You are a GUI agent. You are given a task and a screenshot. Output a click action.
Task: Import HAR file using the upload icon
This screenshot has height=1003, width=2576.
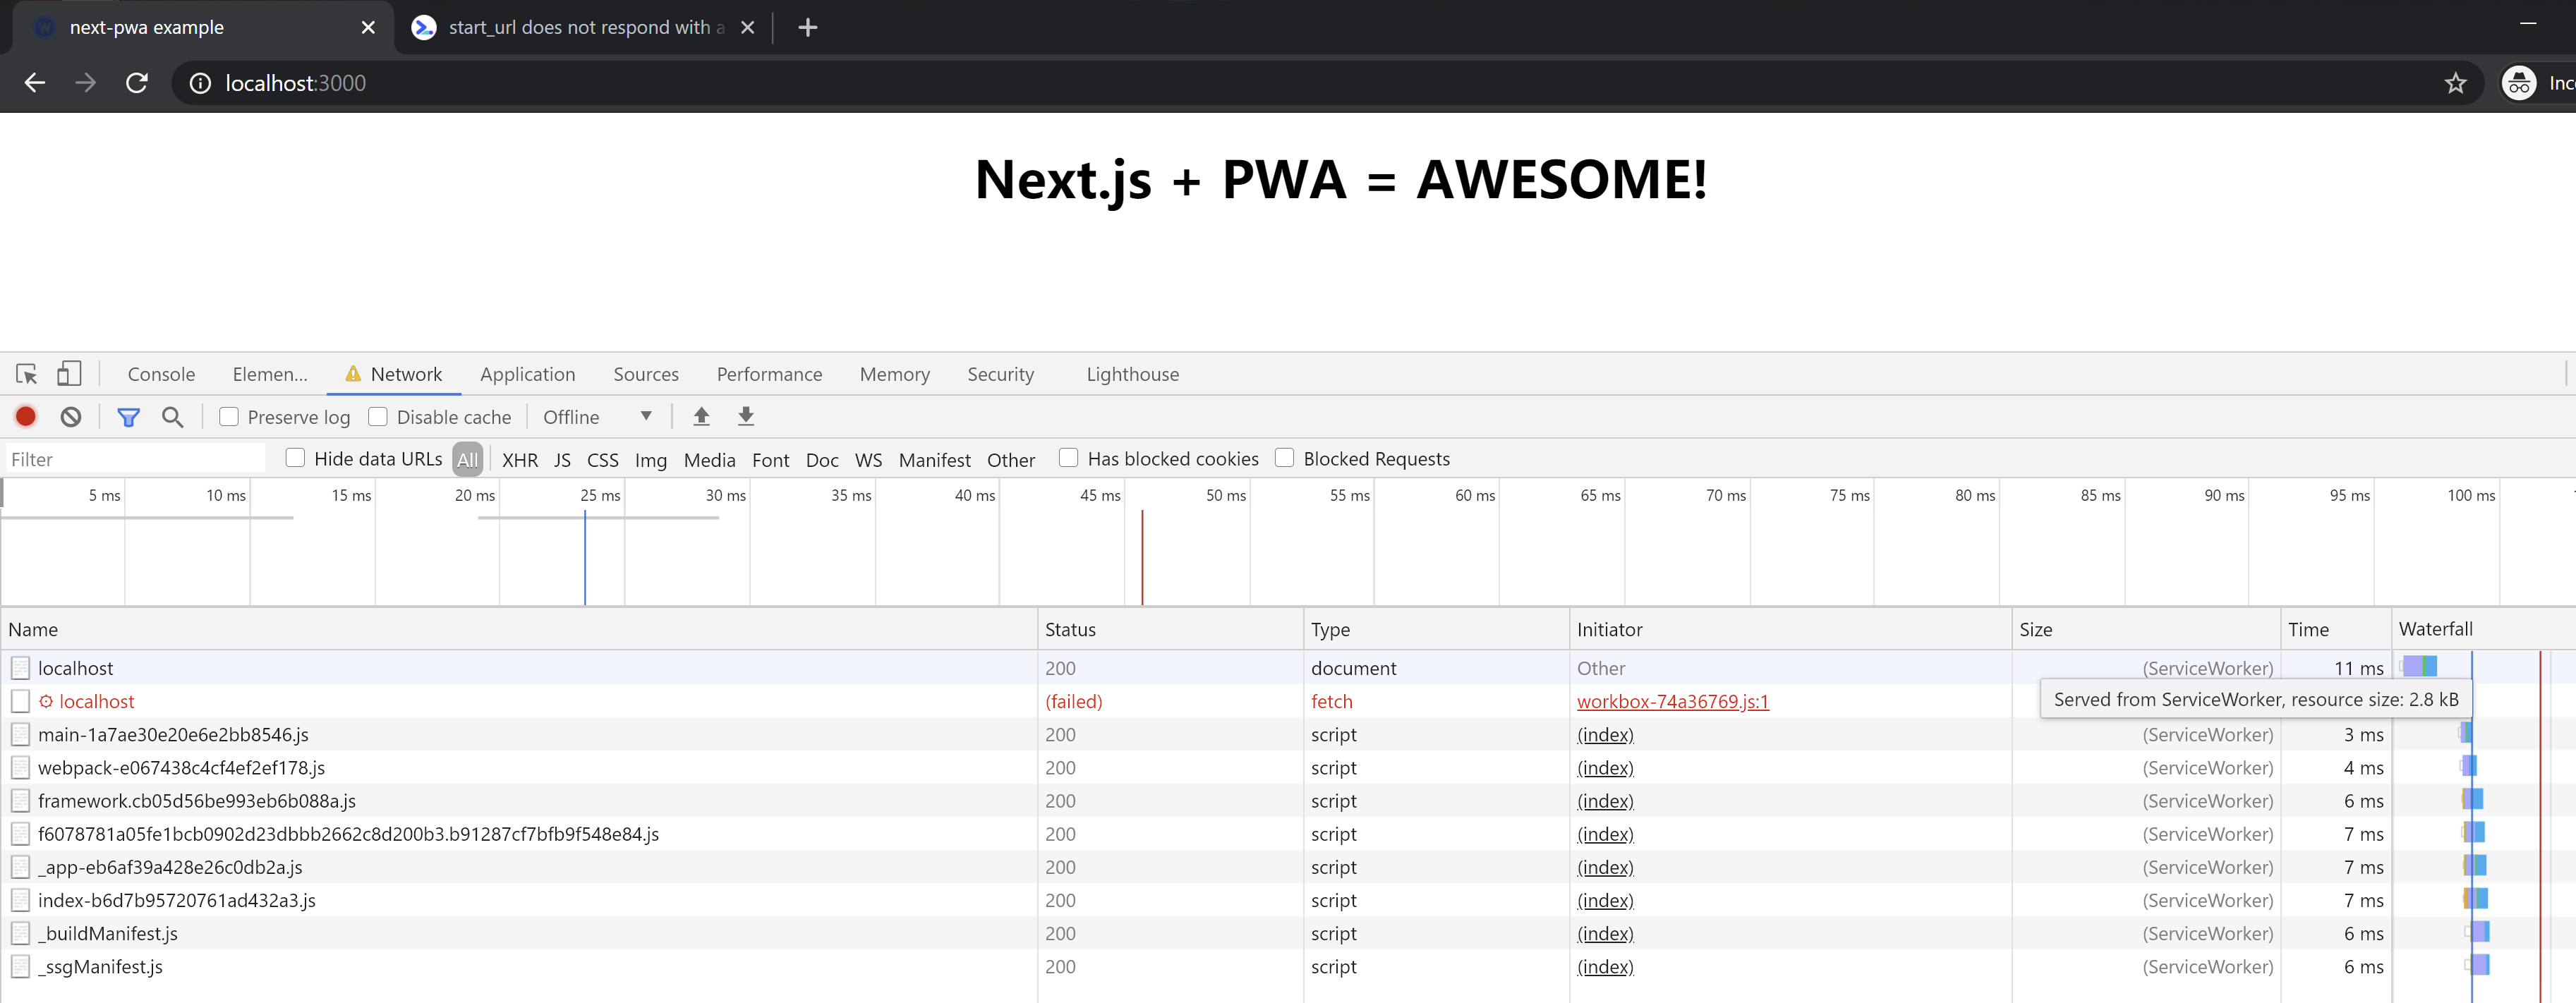click(x=701, y=416)
